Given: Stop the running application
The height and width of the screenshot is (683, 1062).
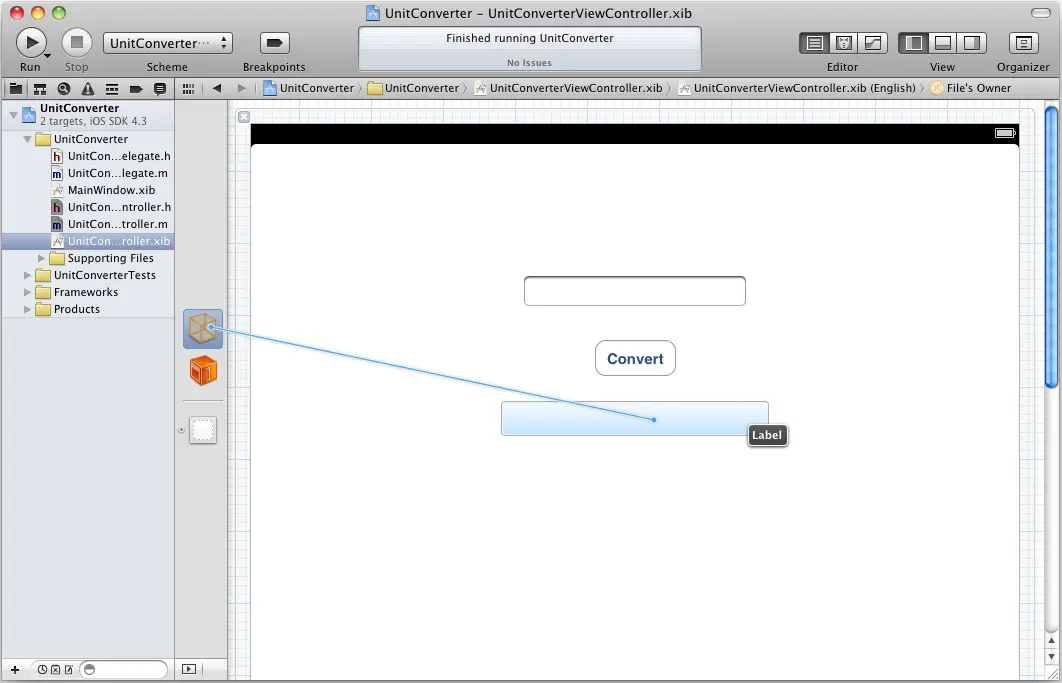Looking at the screenshot, I should (76, 43).
